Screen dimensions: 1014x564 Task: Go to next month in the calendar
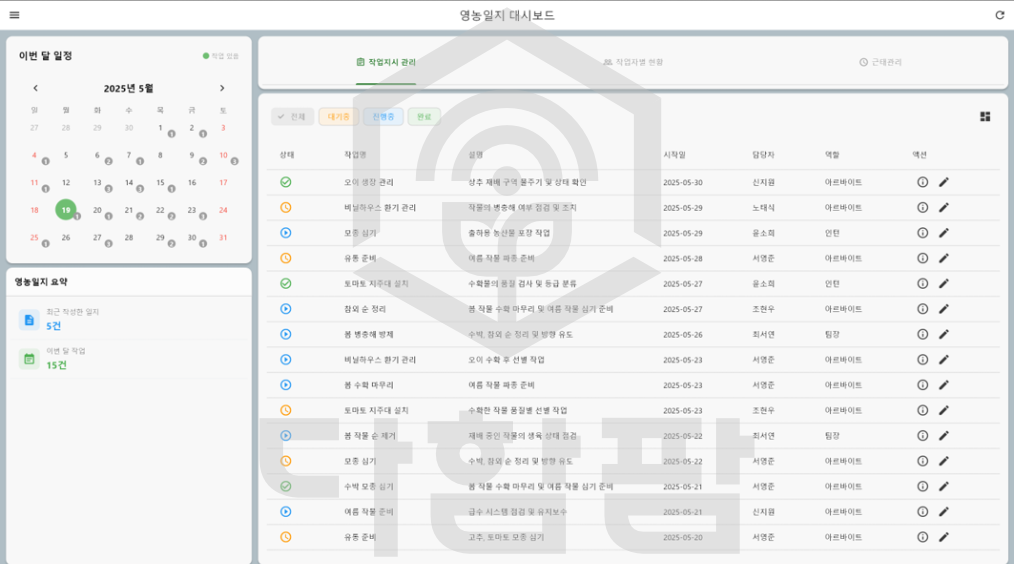[x=222, y=88]
